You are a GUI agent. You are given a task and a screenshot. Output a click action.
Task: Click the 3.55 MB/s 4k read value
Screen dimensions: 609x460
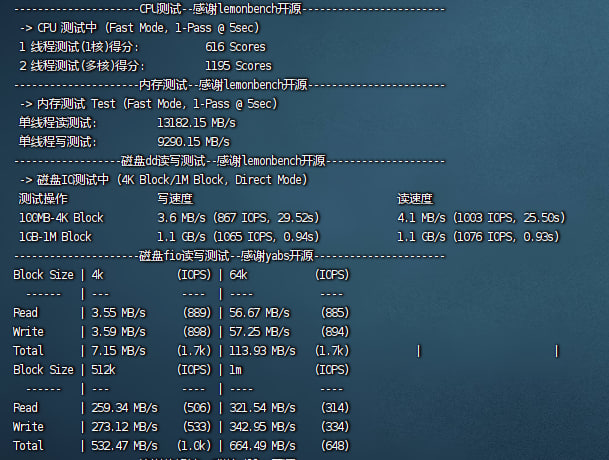118,313
